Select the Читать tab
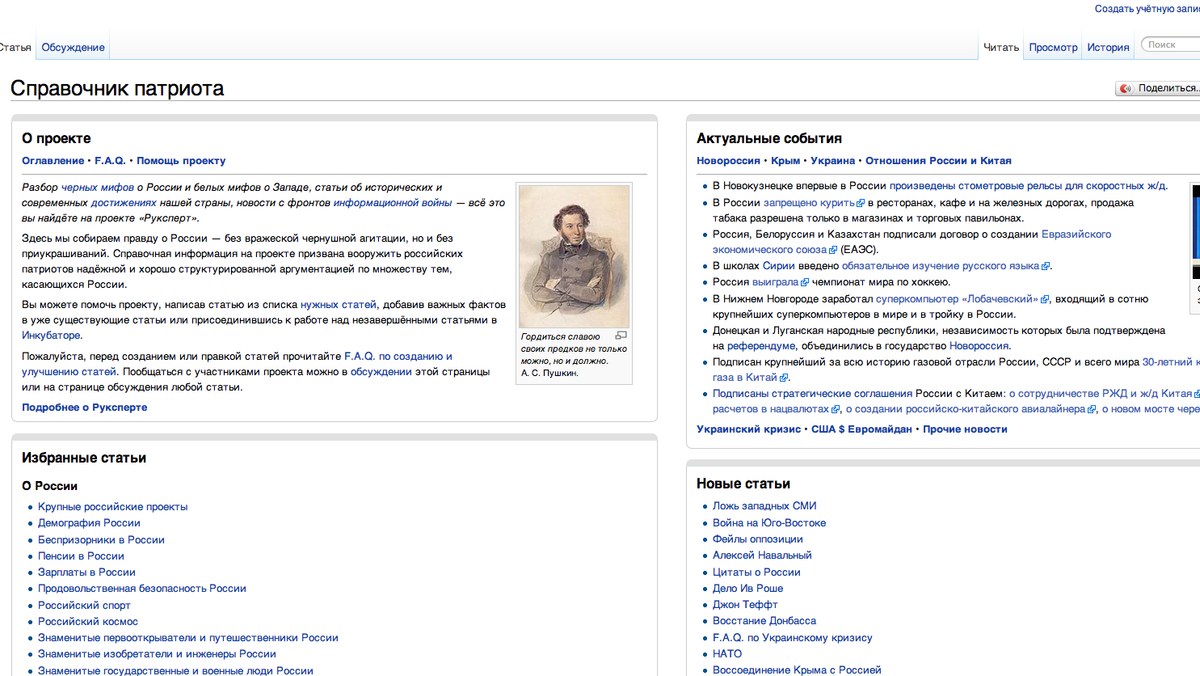This screenshot has height=676, width=1200. point(1001,47)
